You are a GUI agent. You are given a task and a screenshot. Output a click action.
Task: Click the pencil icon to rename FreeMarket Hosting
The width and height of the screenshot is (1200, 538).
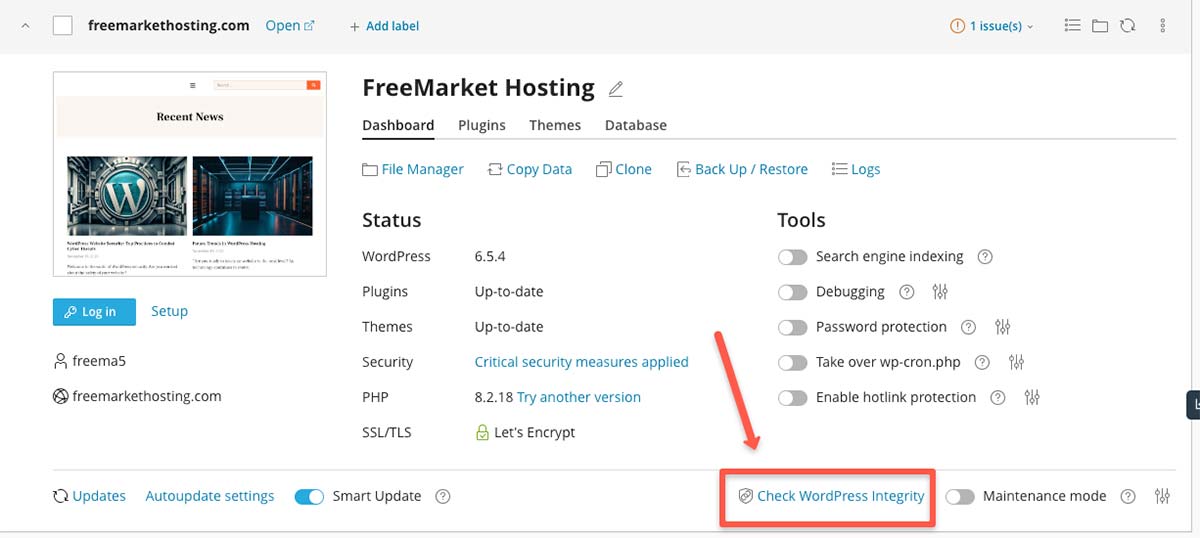tap(616, 89)
